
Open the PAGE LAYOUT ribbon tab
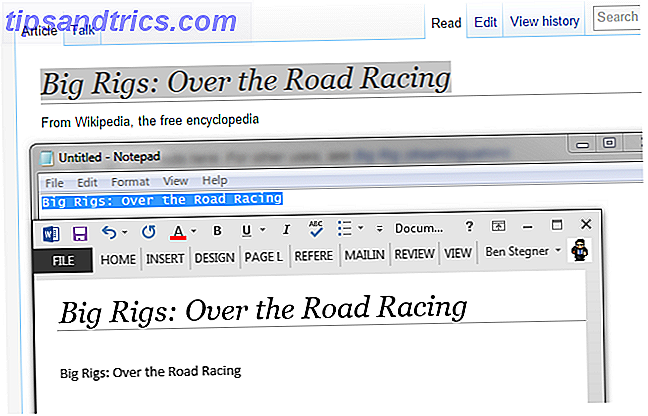point(264,257)
